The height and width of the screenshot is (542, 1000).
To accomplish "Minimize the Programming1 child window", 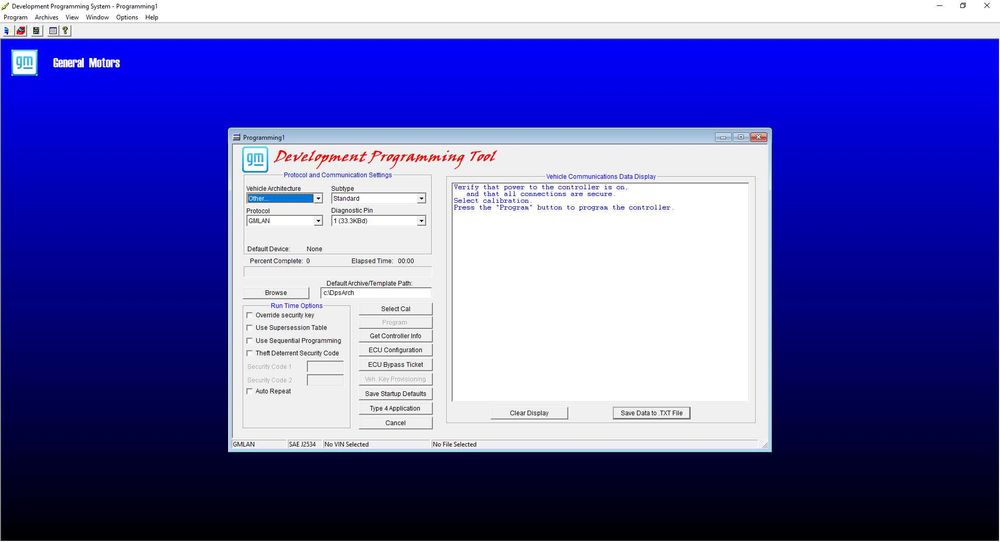I will pyautogui.click(x=723, y=137).
